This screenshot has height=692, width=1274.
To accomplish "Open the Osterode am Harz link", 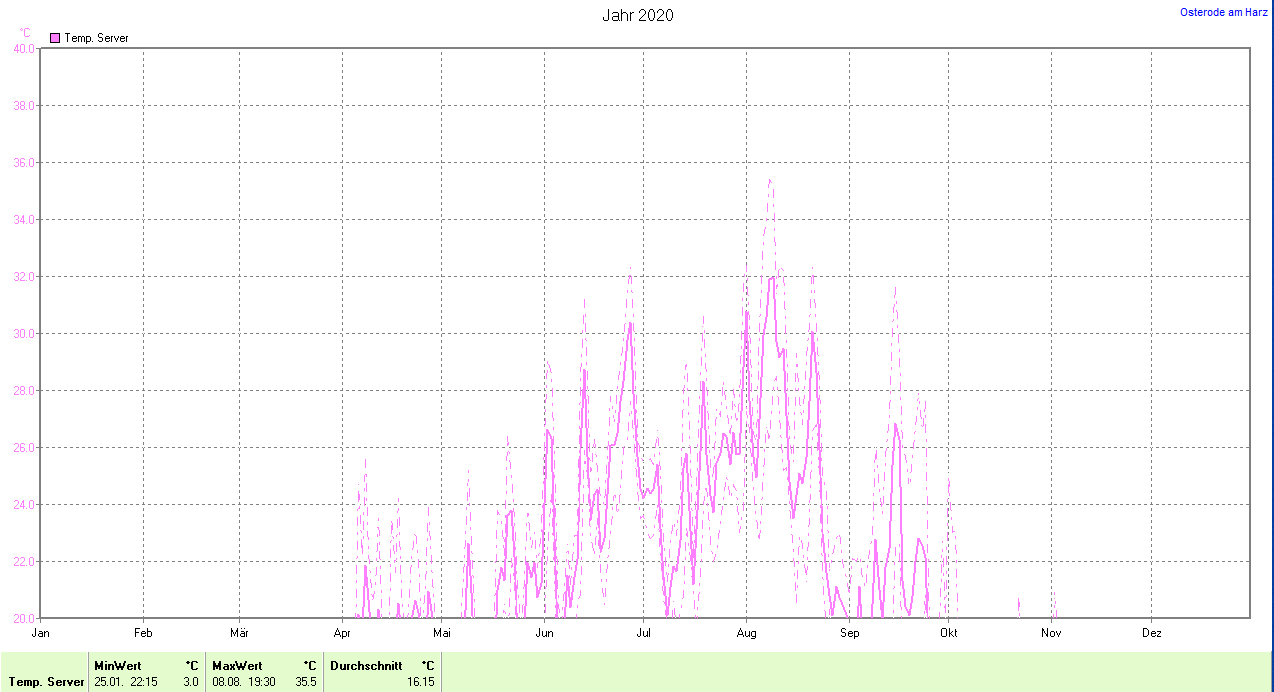I will point(1224,12).
